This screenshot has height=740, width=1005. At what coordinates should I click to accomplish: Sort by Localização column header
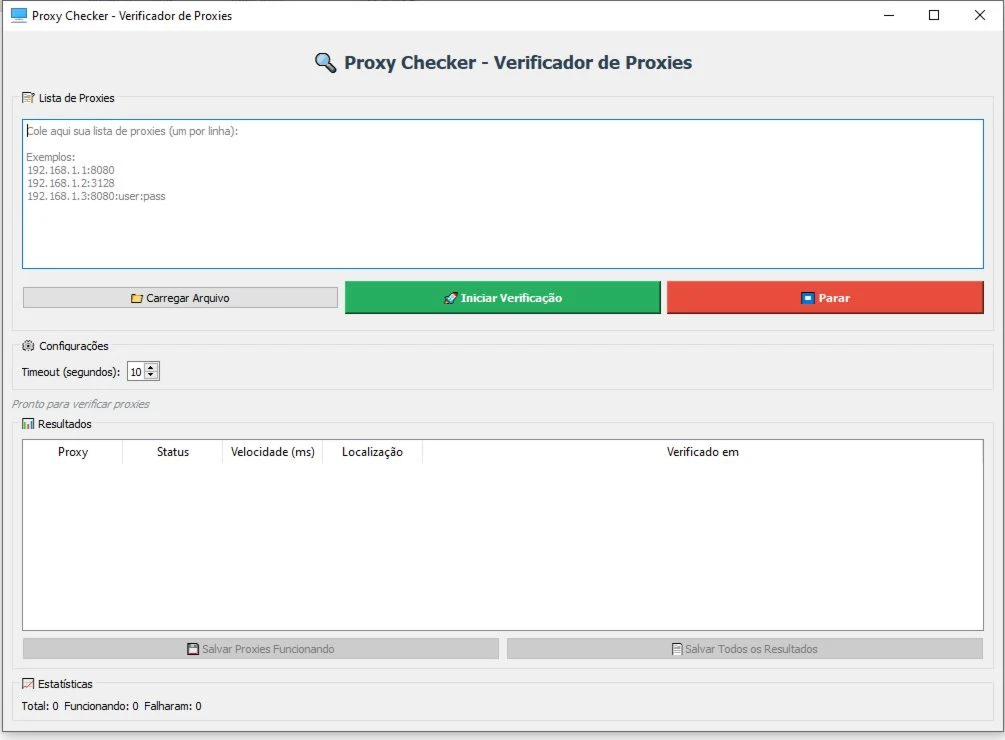coord(372,452)
